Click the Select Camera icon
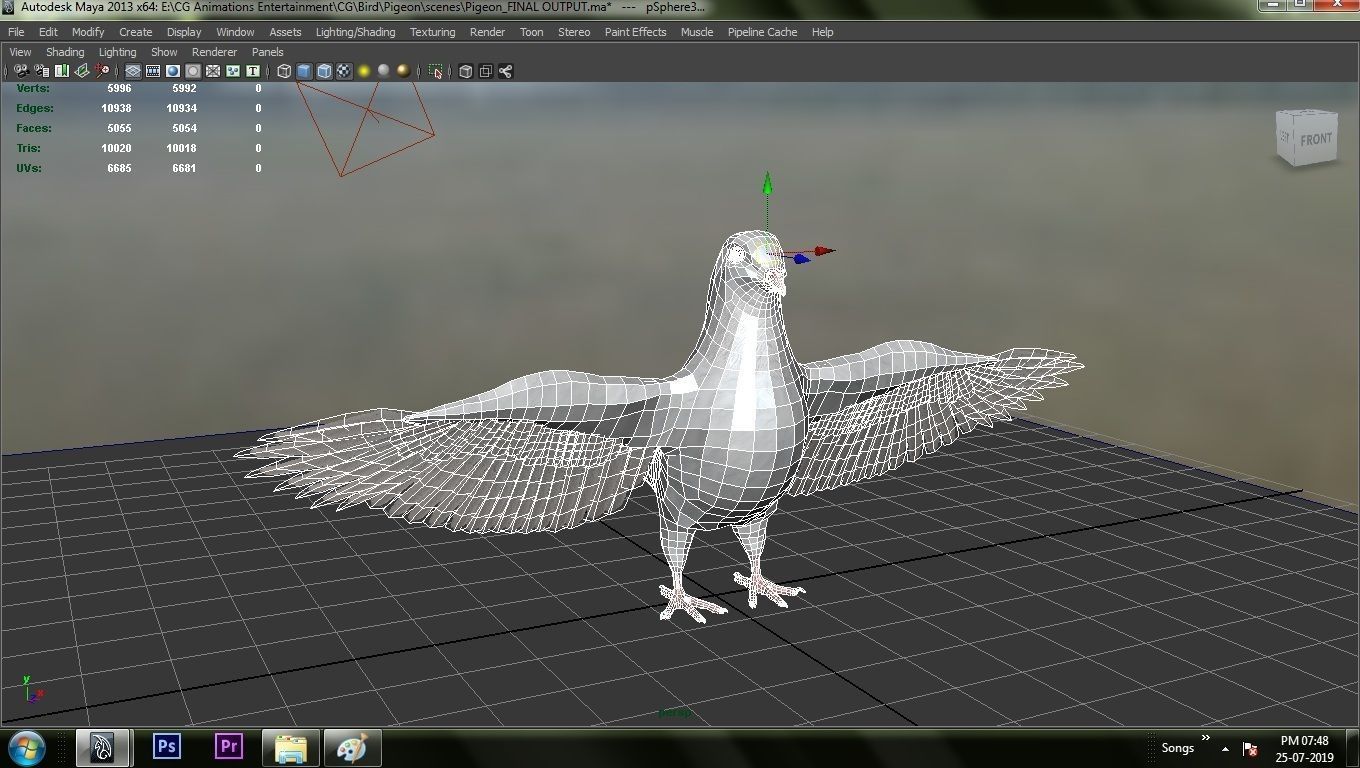1360x768 pixels. [21, 71]
